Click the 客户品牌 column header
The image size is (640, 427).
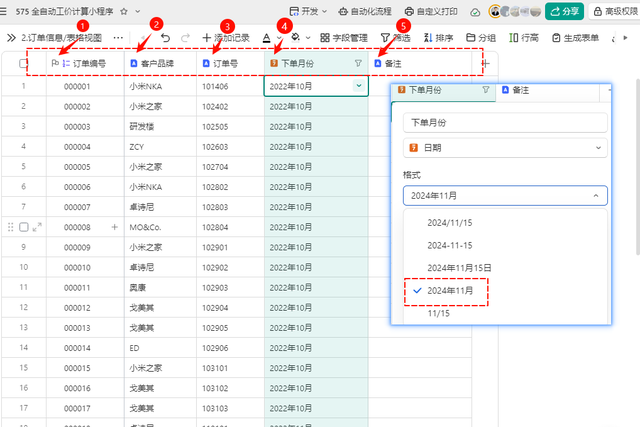pos(160,64)
